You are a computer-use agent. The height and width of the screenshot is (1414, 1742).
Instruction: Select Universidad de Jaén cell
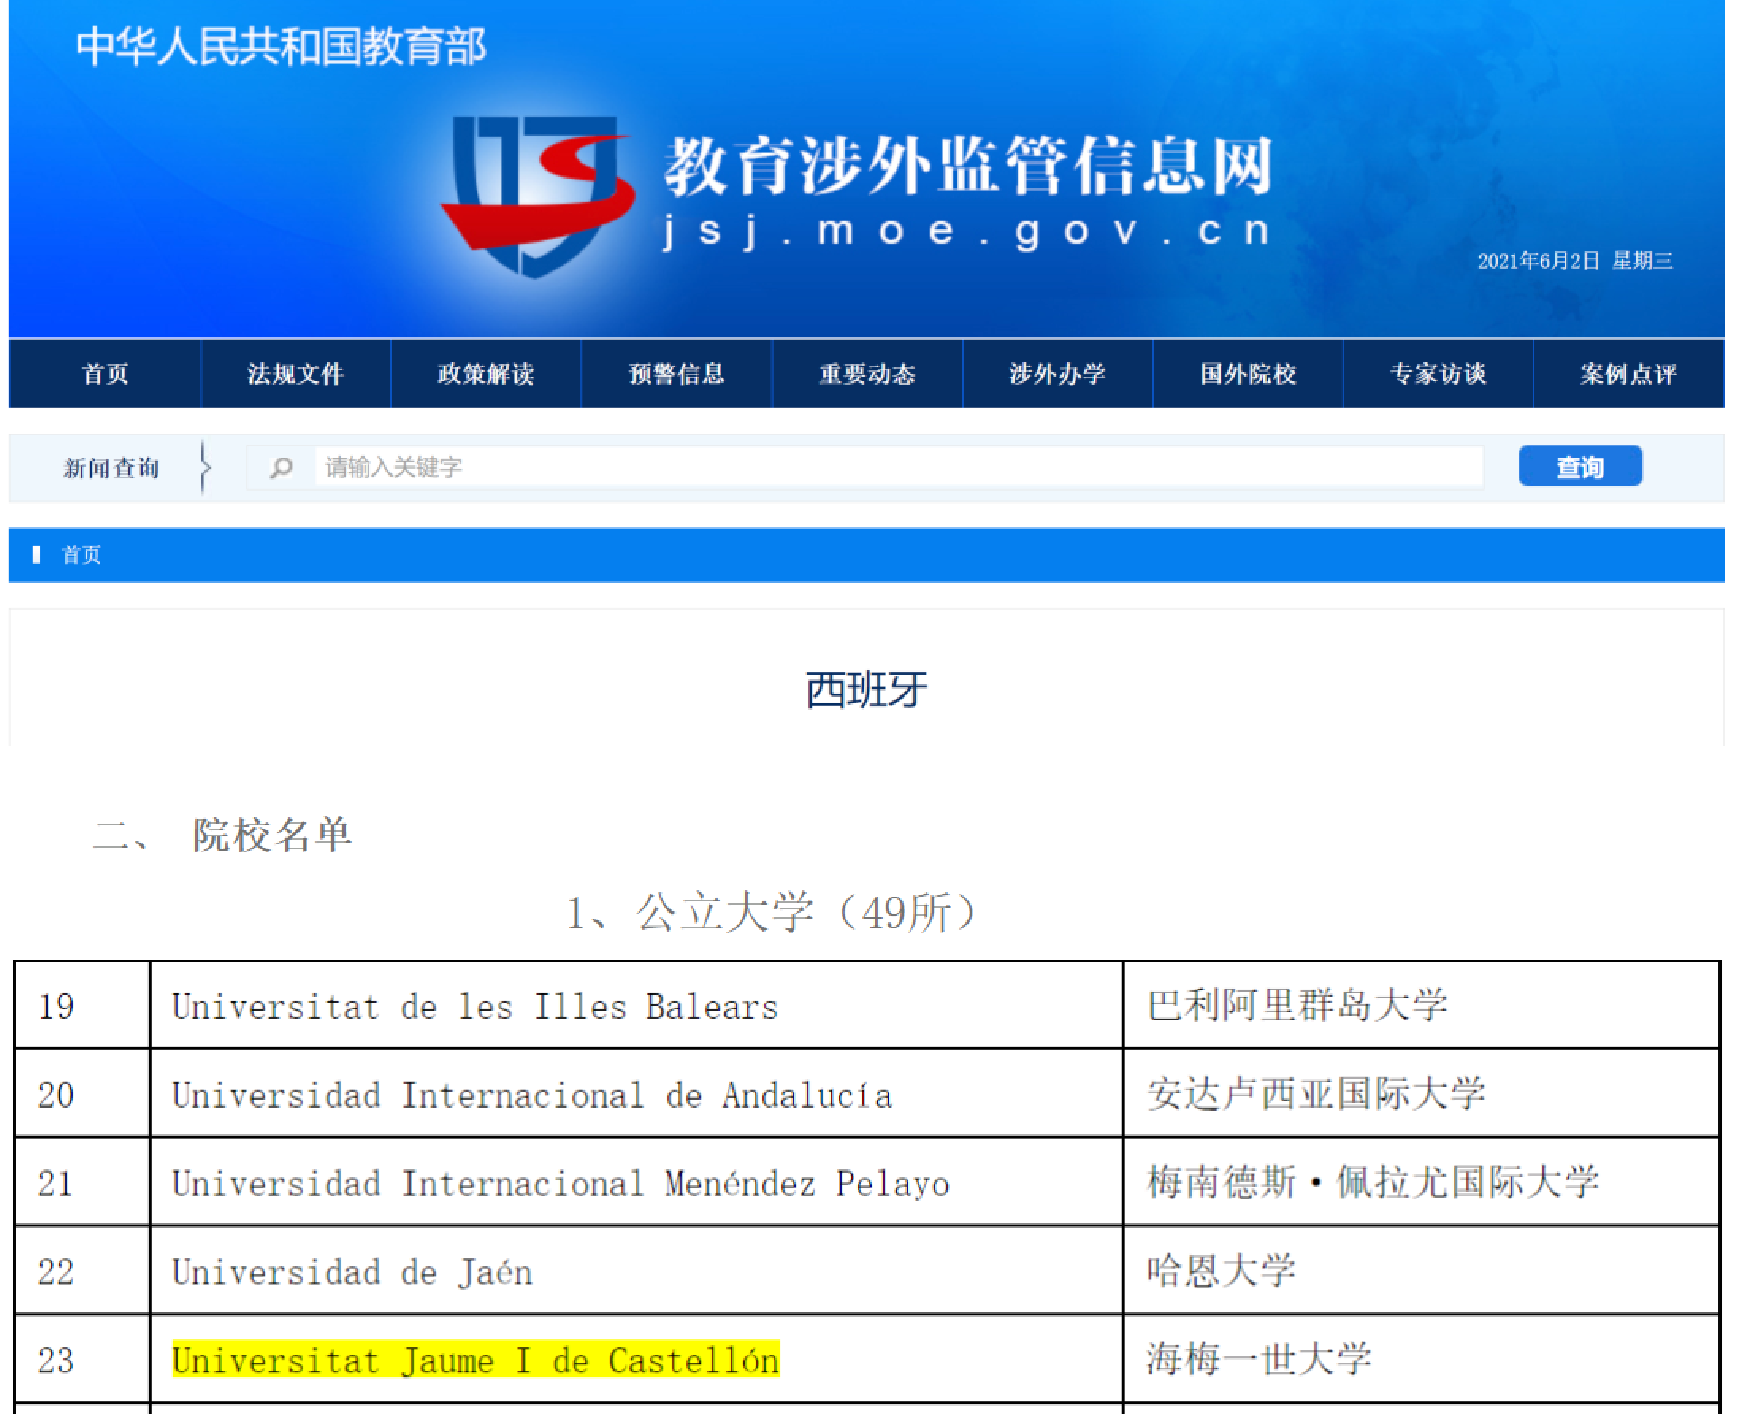tap(636, 1271)
